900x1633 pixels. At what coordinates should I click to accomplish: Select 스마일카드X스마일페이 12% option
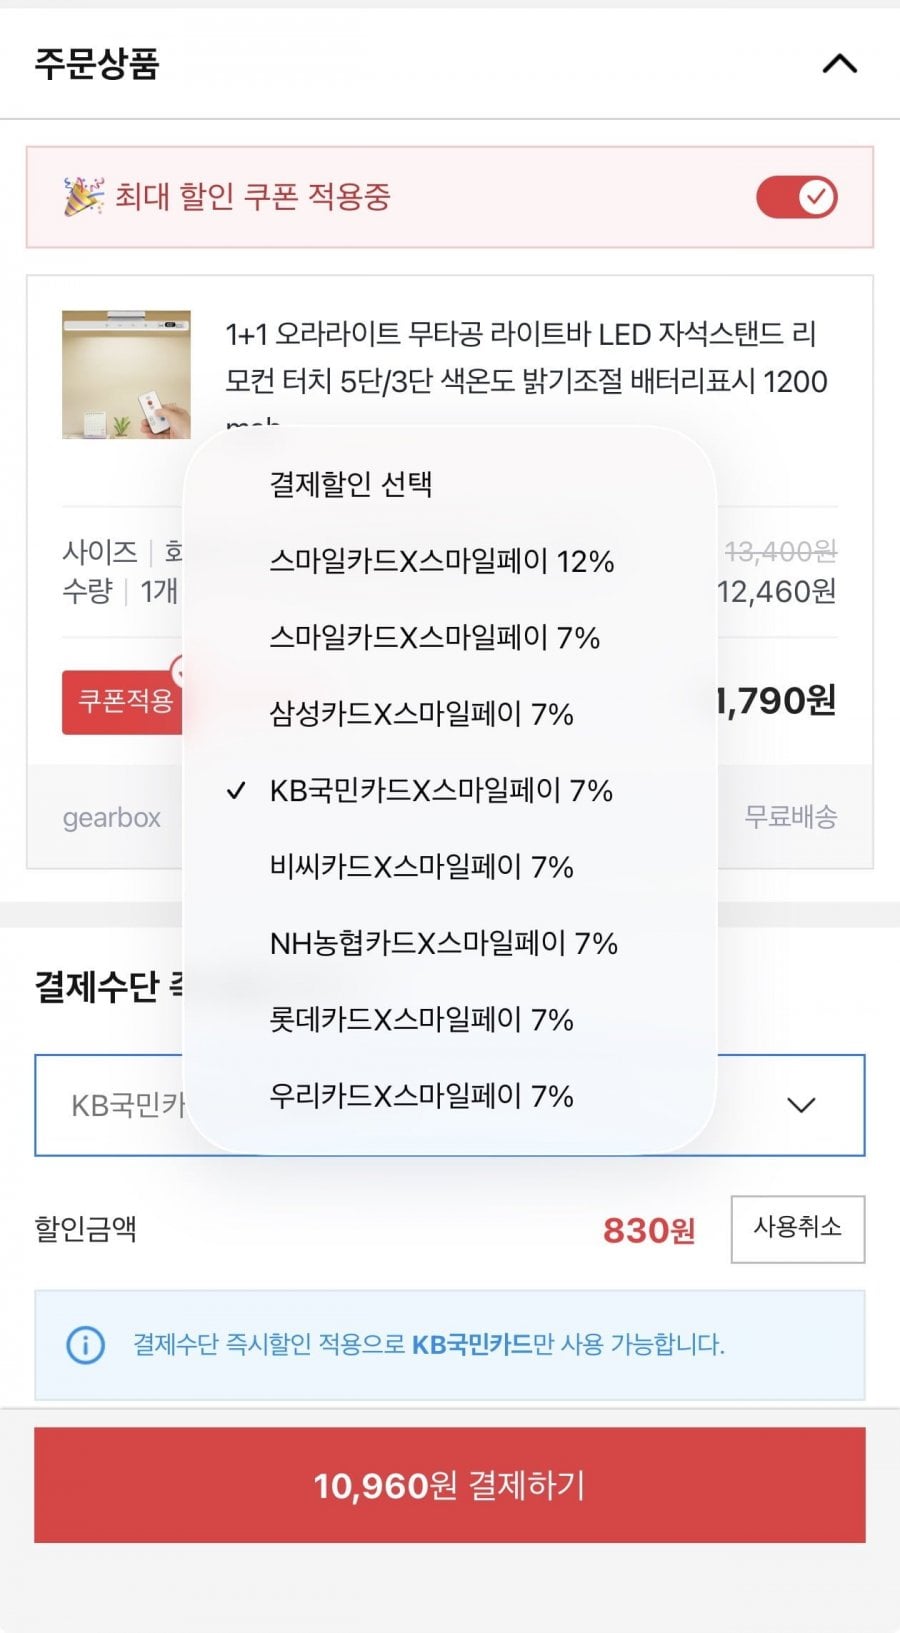click(x=441, y=561)
